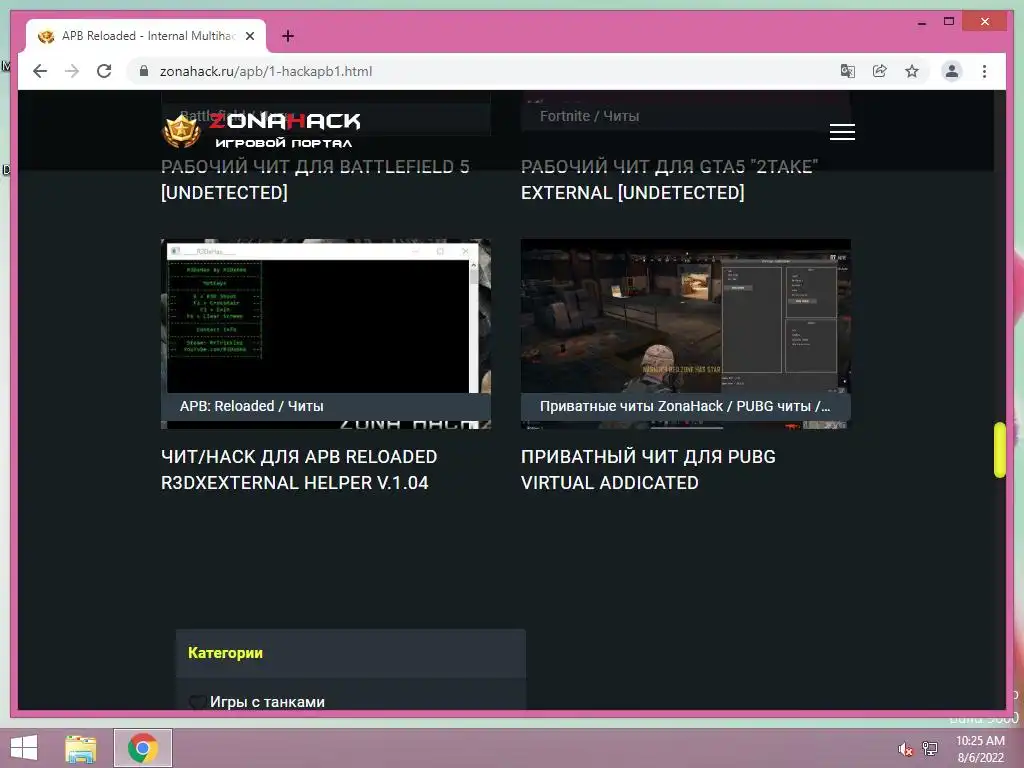Reload the page with refresh icon
Image resolution: width=1024 pixels, height=768 pixels.
coord(104,71)
